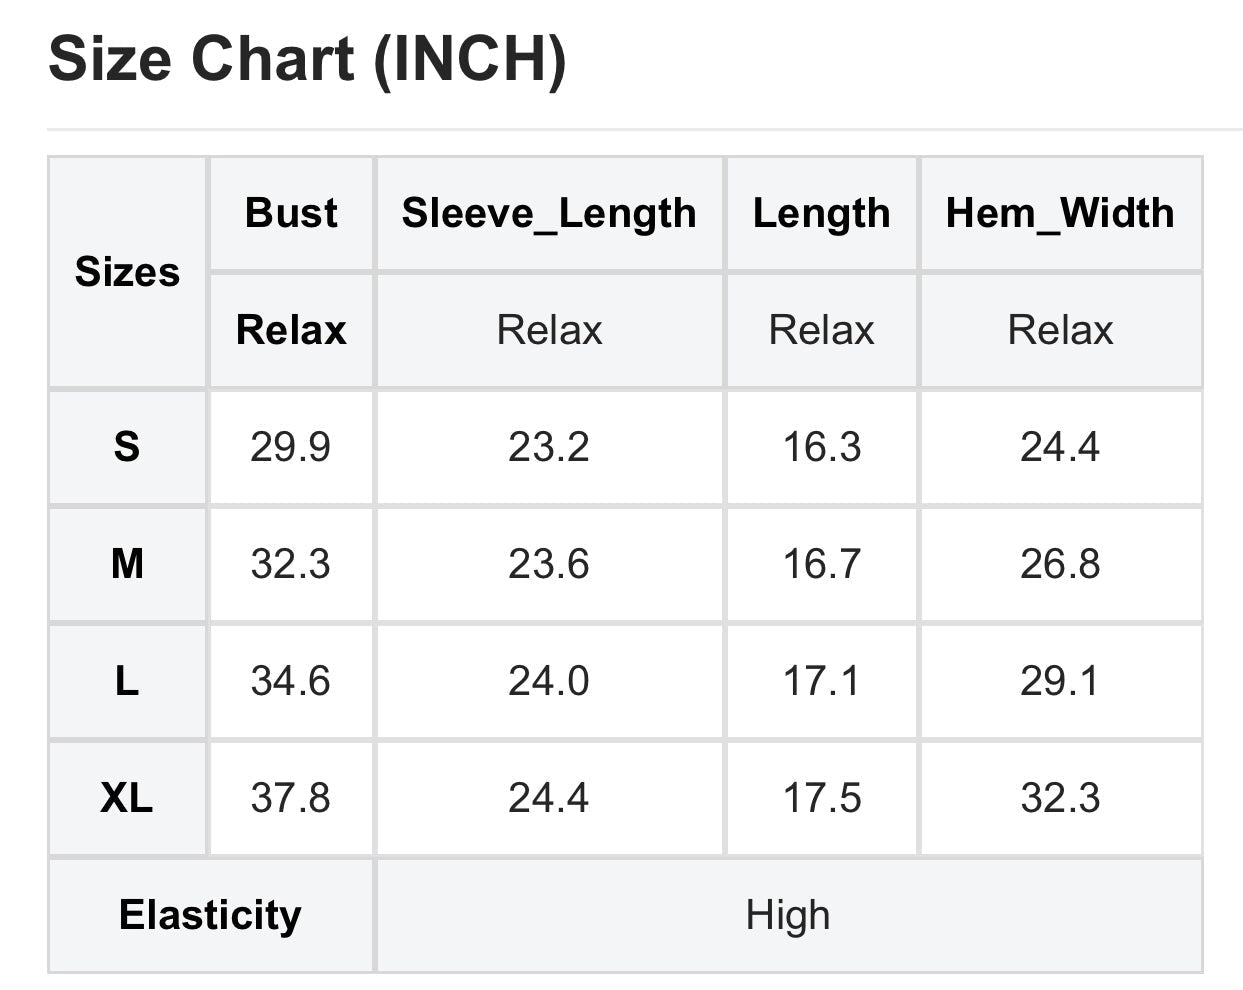Screen dimensions: 1243x990
Task: Click the 37.8 bust value for XL
Action: coord(290,798)
